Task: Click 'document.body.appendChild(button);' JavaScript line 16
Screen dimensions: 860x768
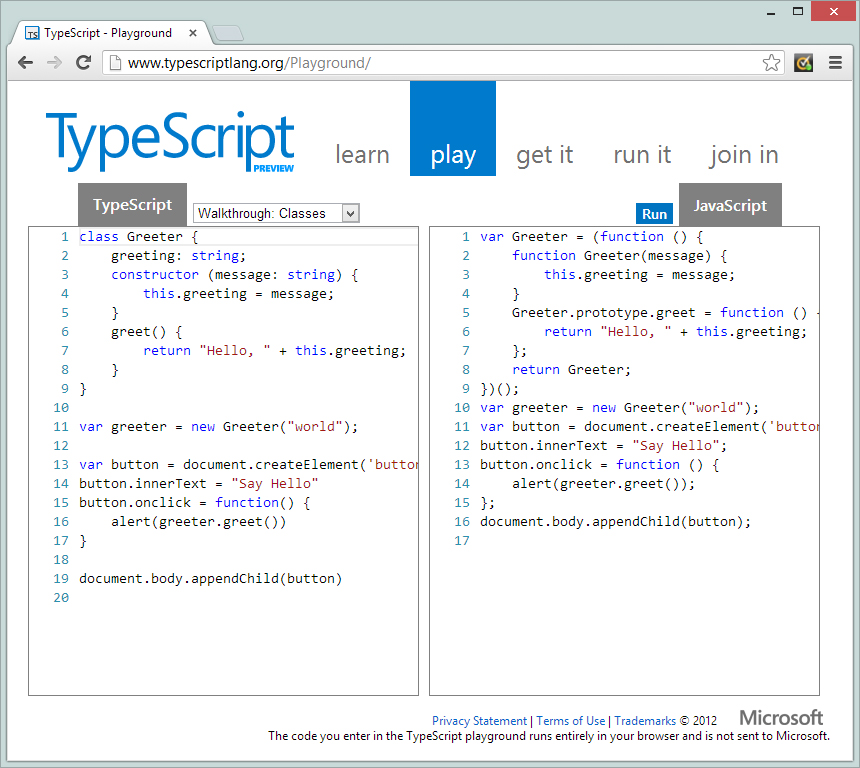Action: click(x=615, y=521)
